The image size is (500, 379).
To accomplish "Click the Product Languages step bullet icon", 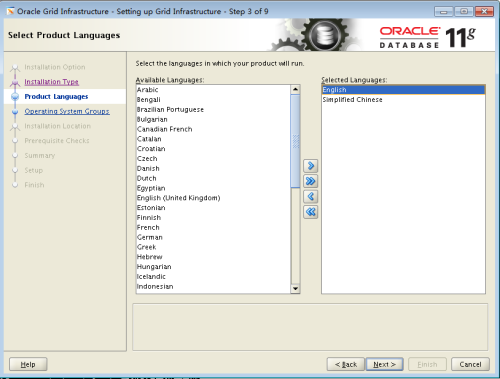I will (15, 97).
